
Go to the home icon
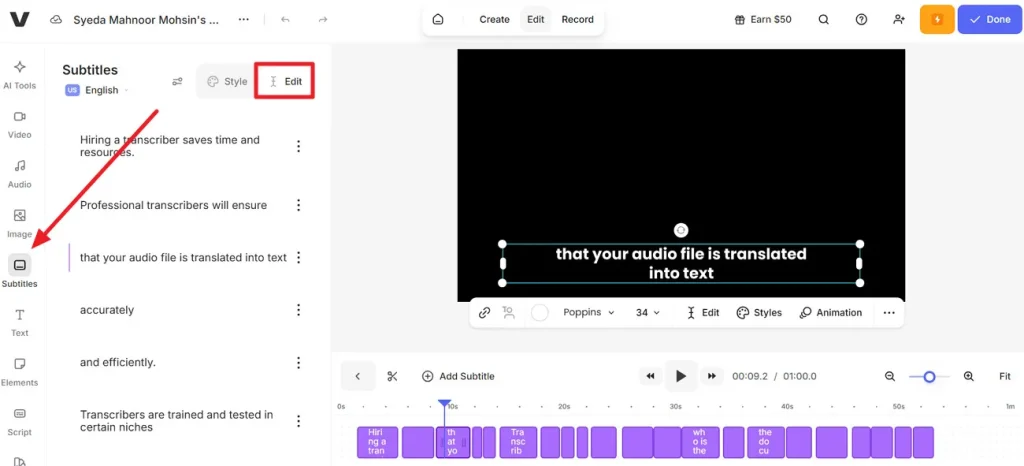pos(438,20)
